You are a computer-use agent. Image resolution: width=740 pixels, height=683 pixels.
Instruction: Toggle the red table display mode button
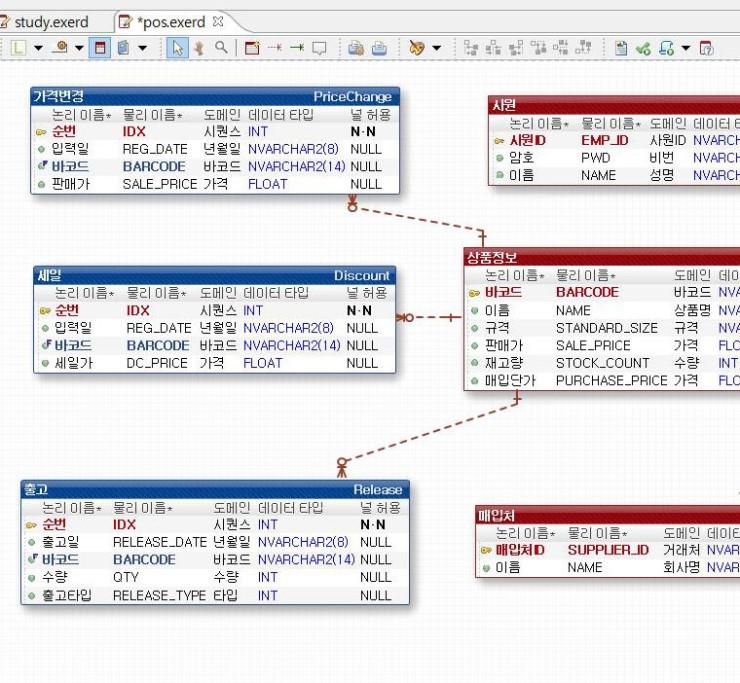coord(100,48)
